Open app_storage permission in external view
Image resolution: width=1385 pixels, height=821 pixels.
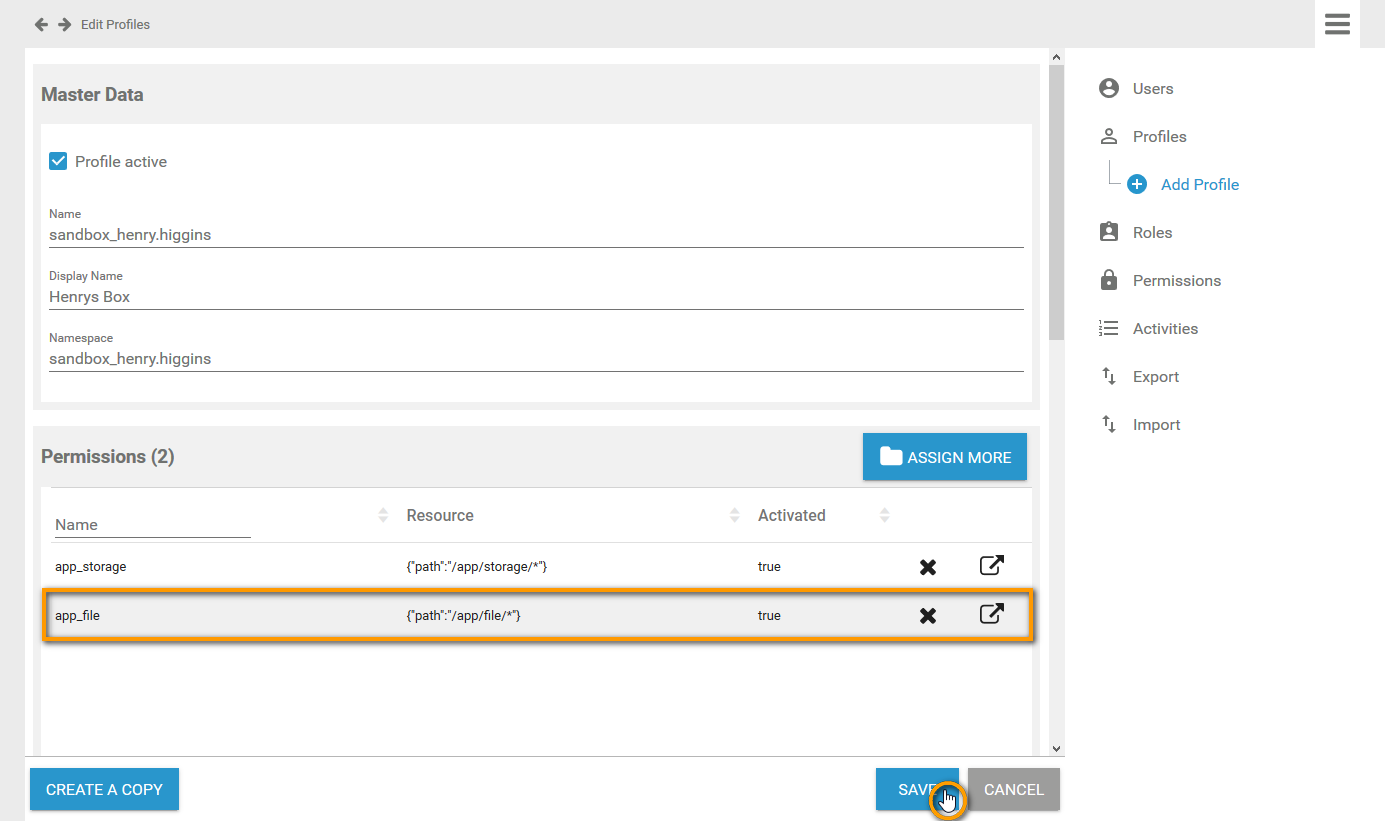[991, 566]
